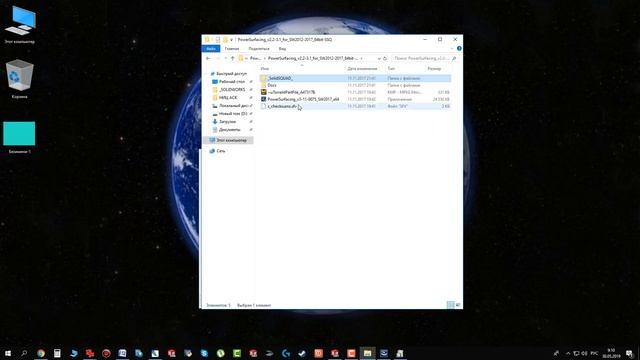Open the _SolidSQUAD_ folder row
Viewport: 640px width, 360px height.
pos(355,78)
